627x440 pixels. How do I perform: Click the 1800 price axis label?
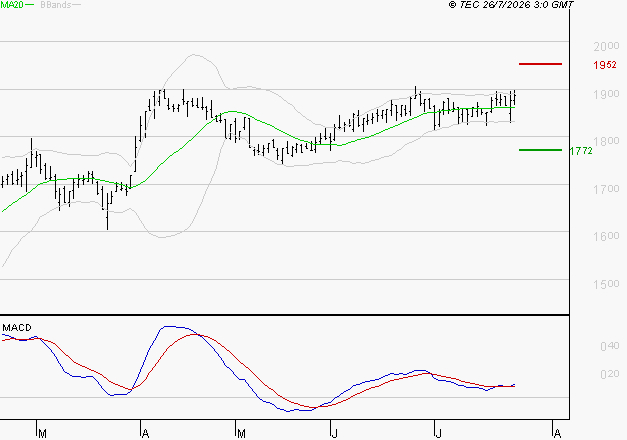606,141
